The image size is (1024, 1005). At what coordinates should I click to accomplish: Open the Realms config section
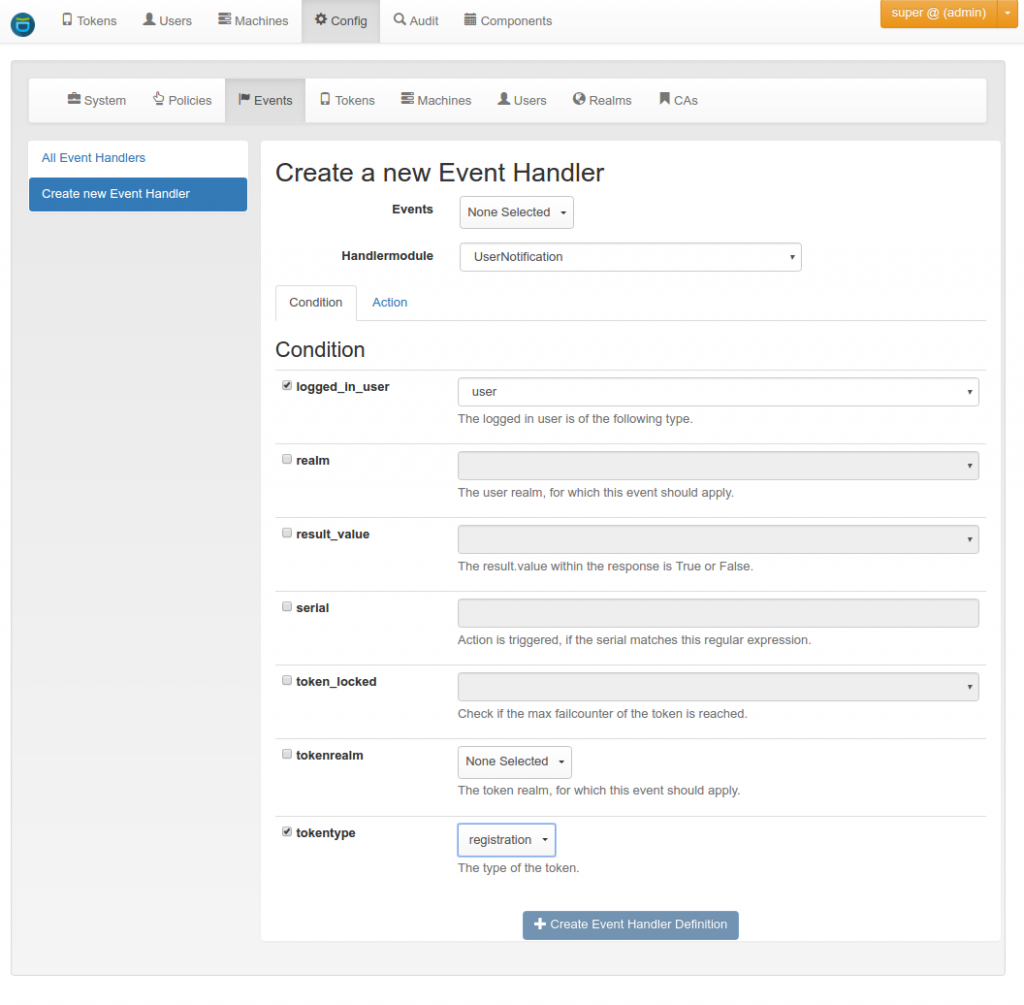(x=602, y=100)
